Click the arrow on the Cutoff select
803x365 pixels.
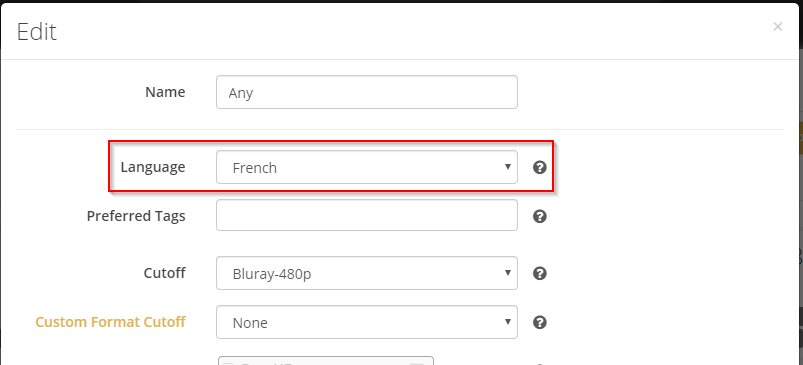tap(508, 272)
